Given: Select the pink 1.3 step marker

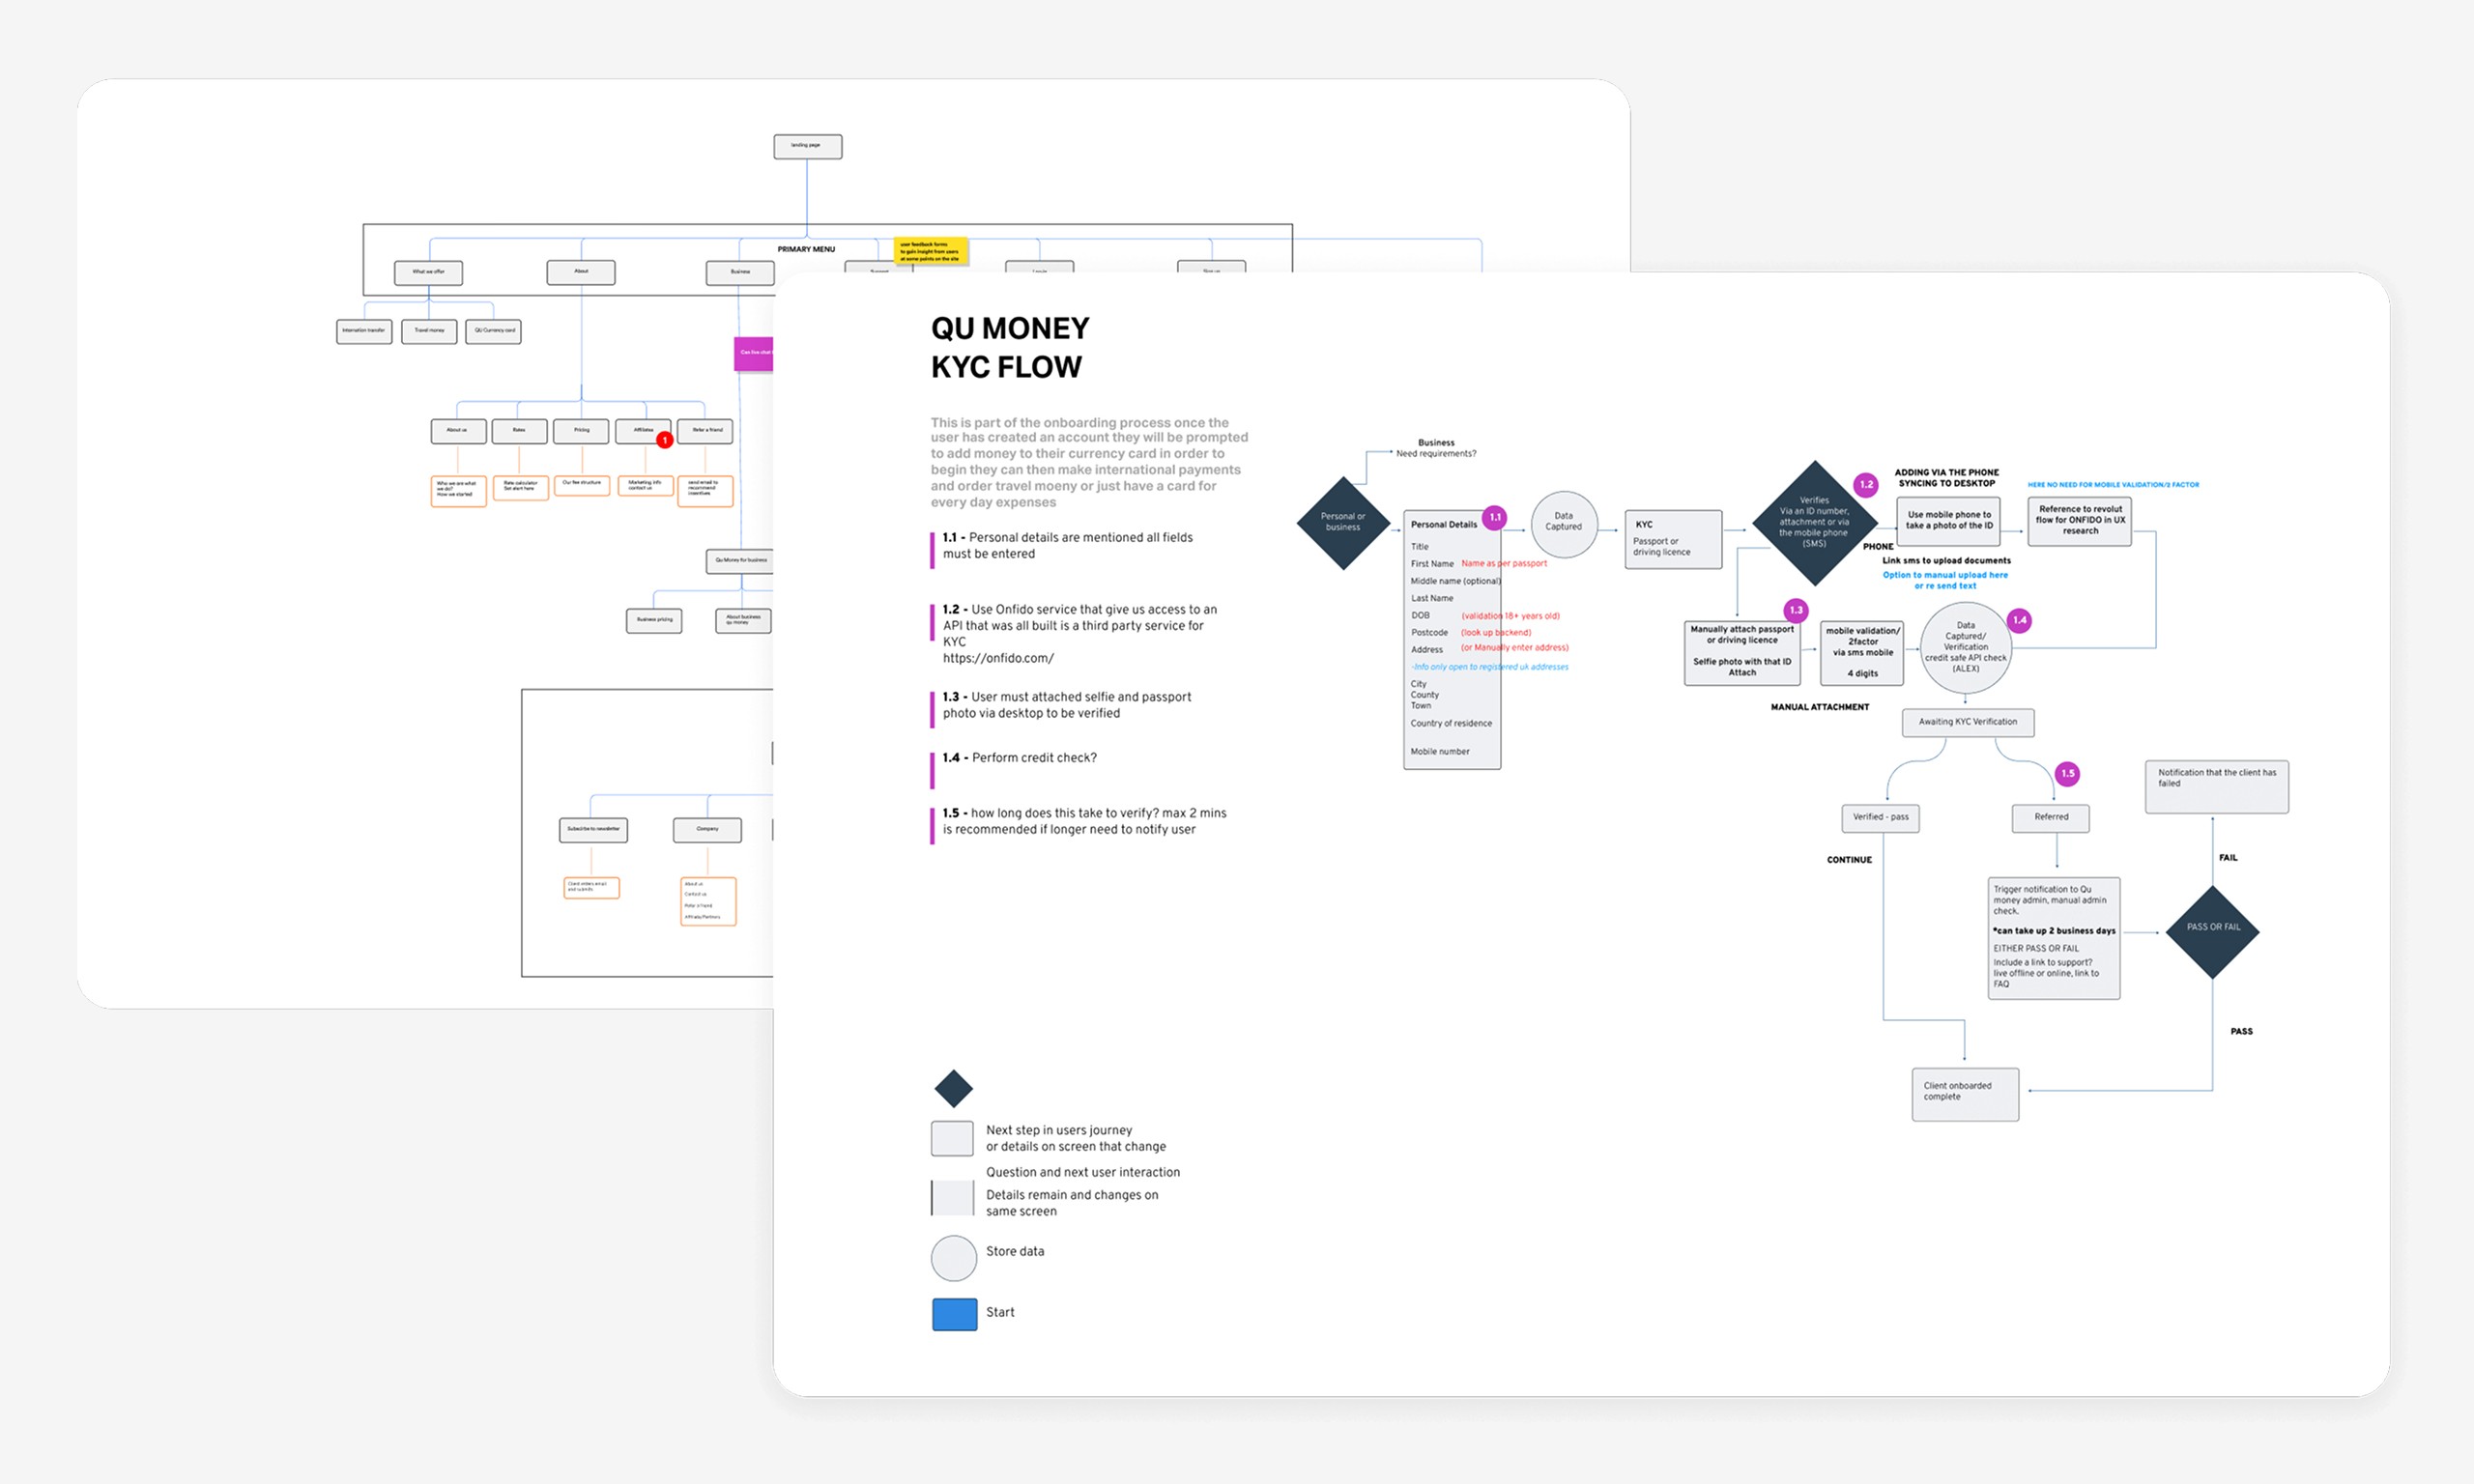Looking at the screenshot, I should (x=1796, y=610).
